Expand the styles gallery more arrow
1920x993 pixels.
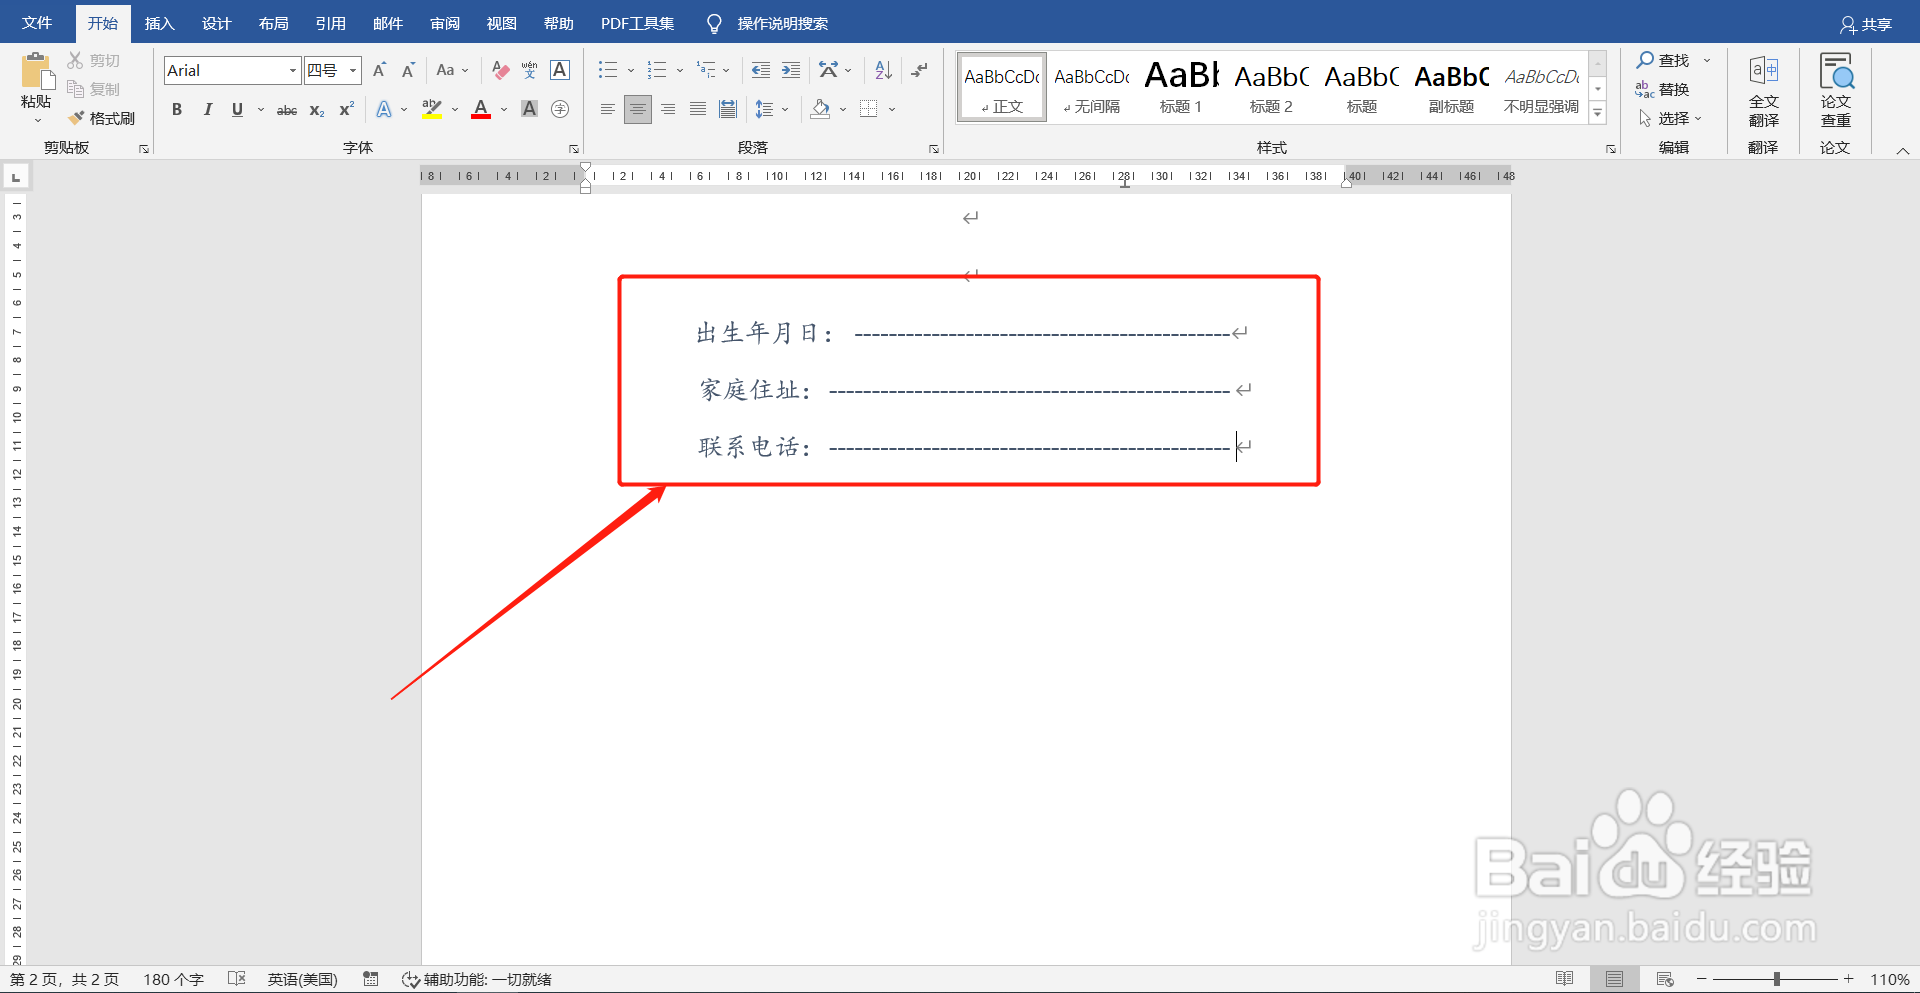(x=1598, y=113)
